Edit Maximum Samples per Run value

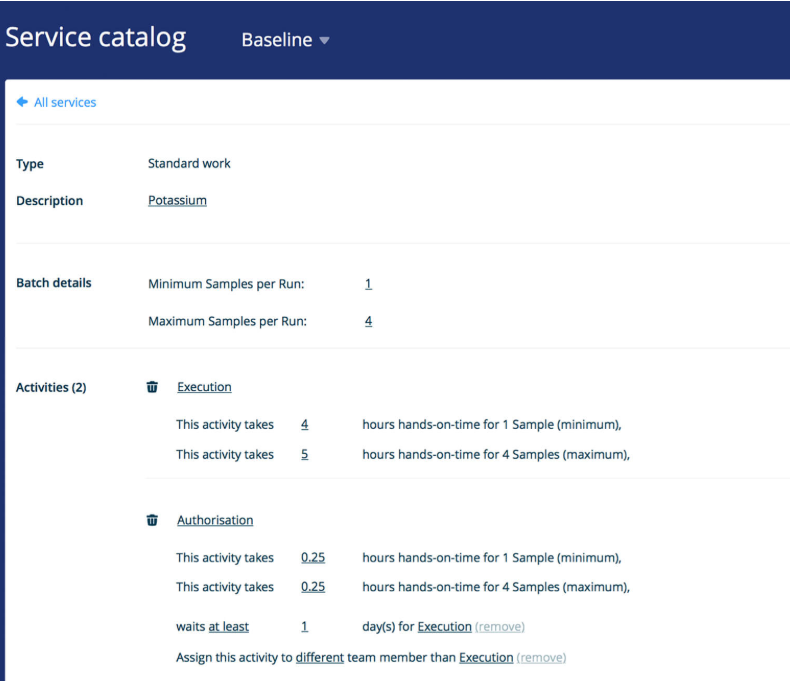coord(368,322)
